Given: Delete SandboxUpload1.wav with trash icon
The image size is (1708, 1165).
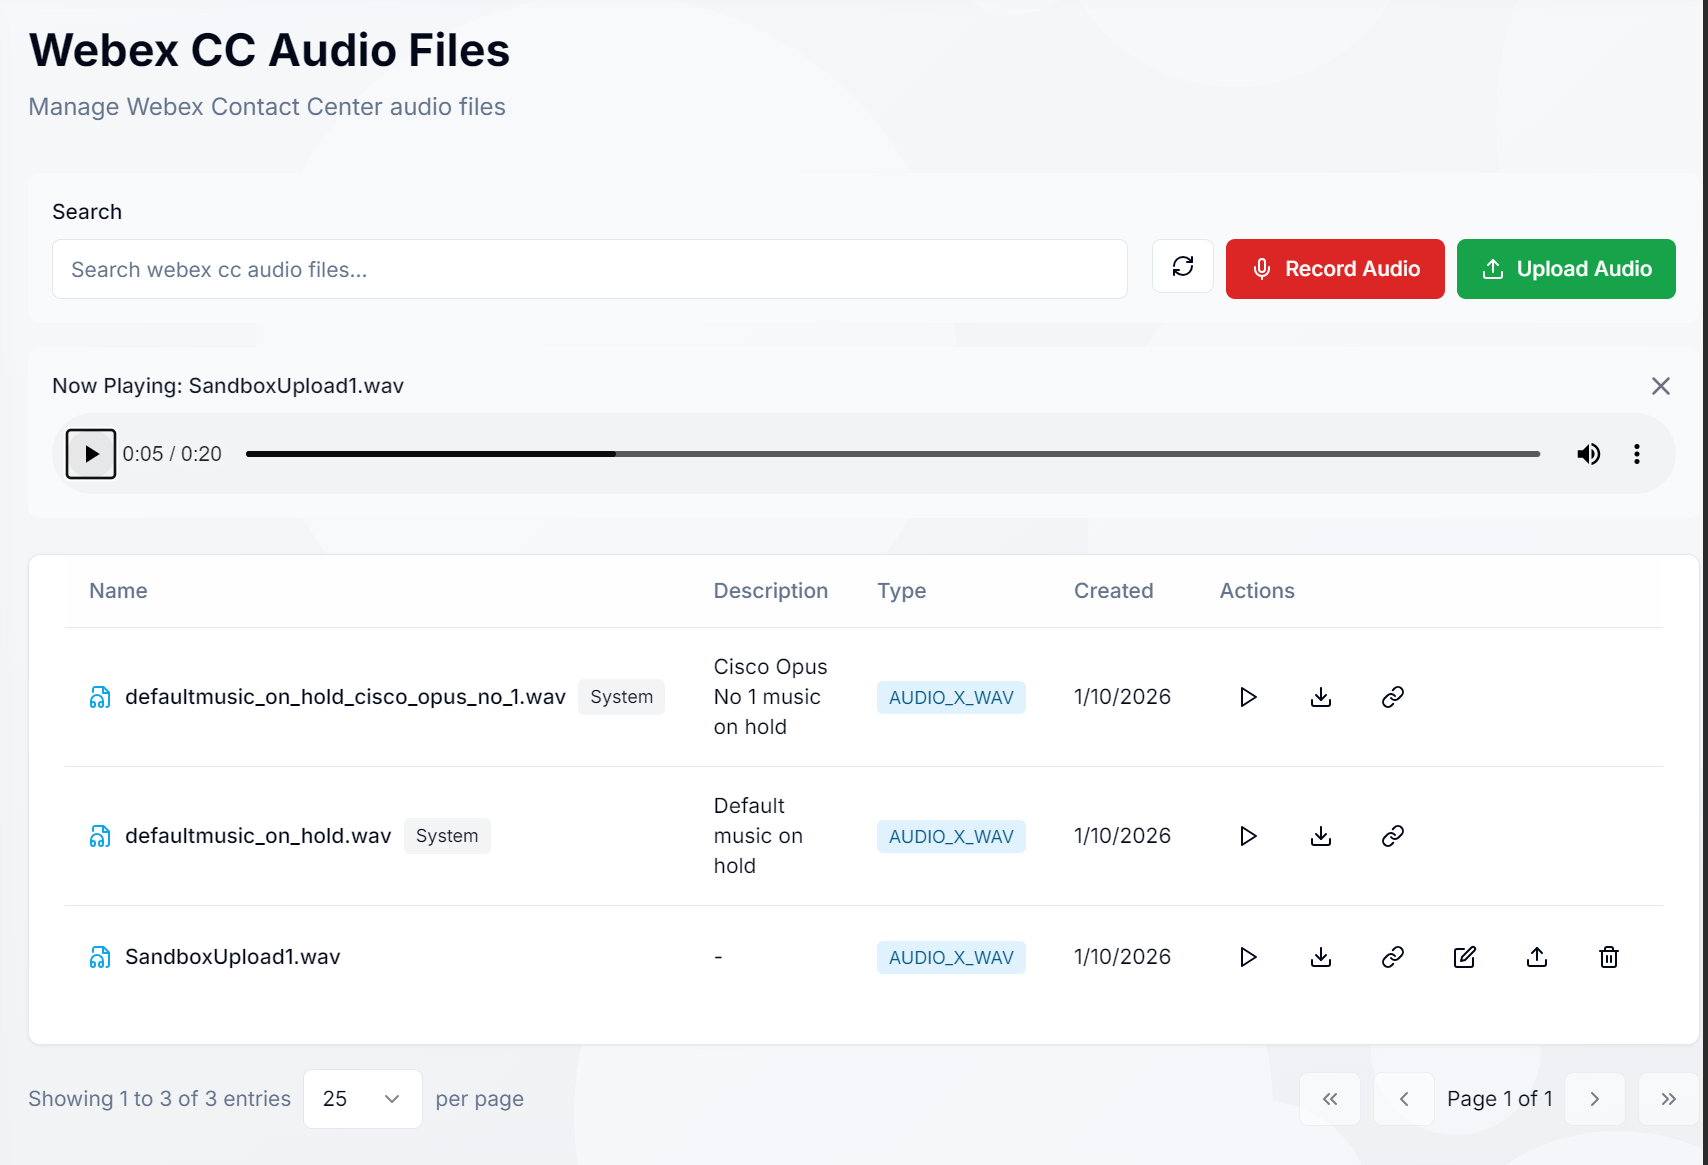Looking at the screenshot, I should (1608, 957).
